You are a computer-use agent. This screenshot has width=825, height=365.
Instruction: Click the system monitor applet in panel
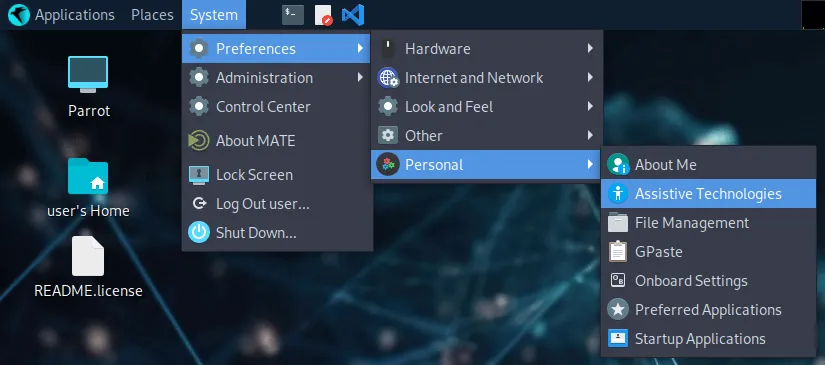coord(813,15)
